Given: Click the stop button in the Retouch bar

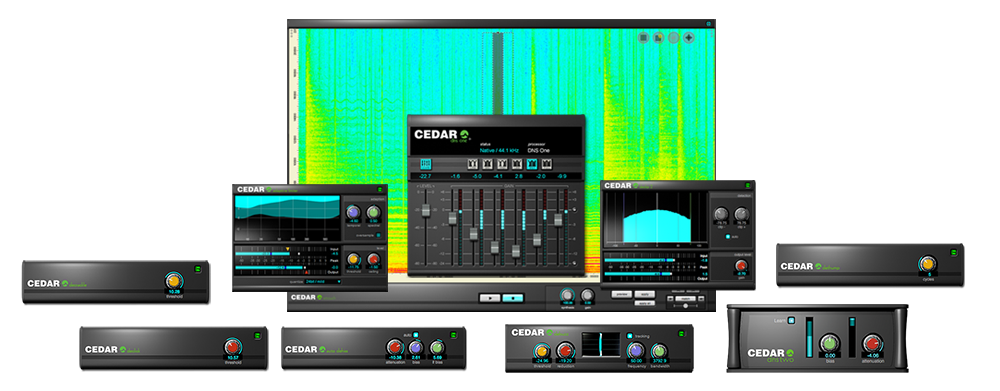Looking at the screenshot, I should point(513,298).
